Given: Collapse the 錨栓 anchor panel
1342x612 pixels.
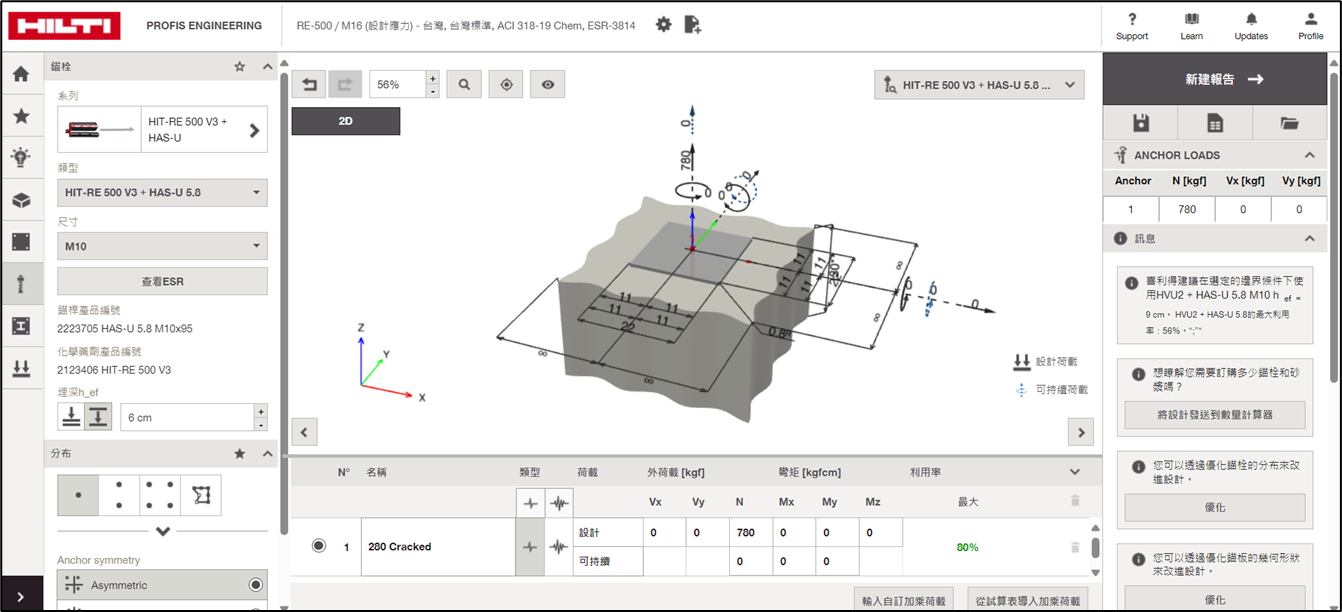Looking at the screenshot, I should point(267,67).
